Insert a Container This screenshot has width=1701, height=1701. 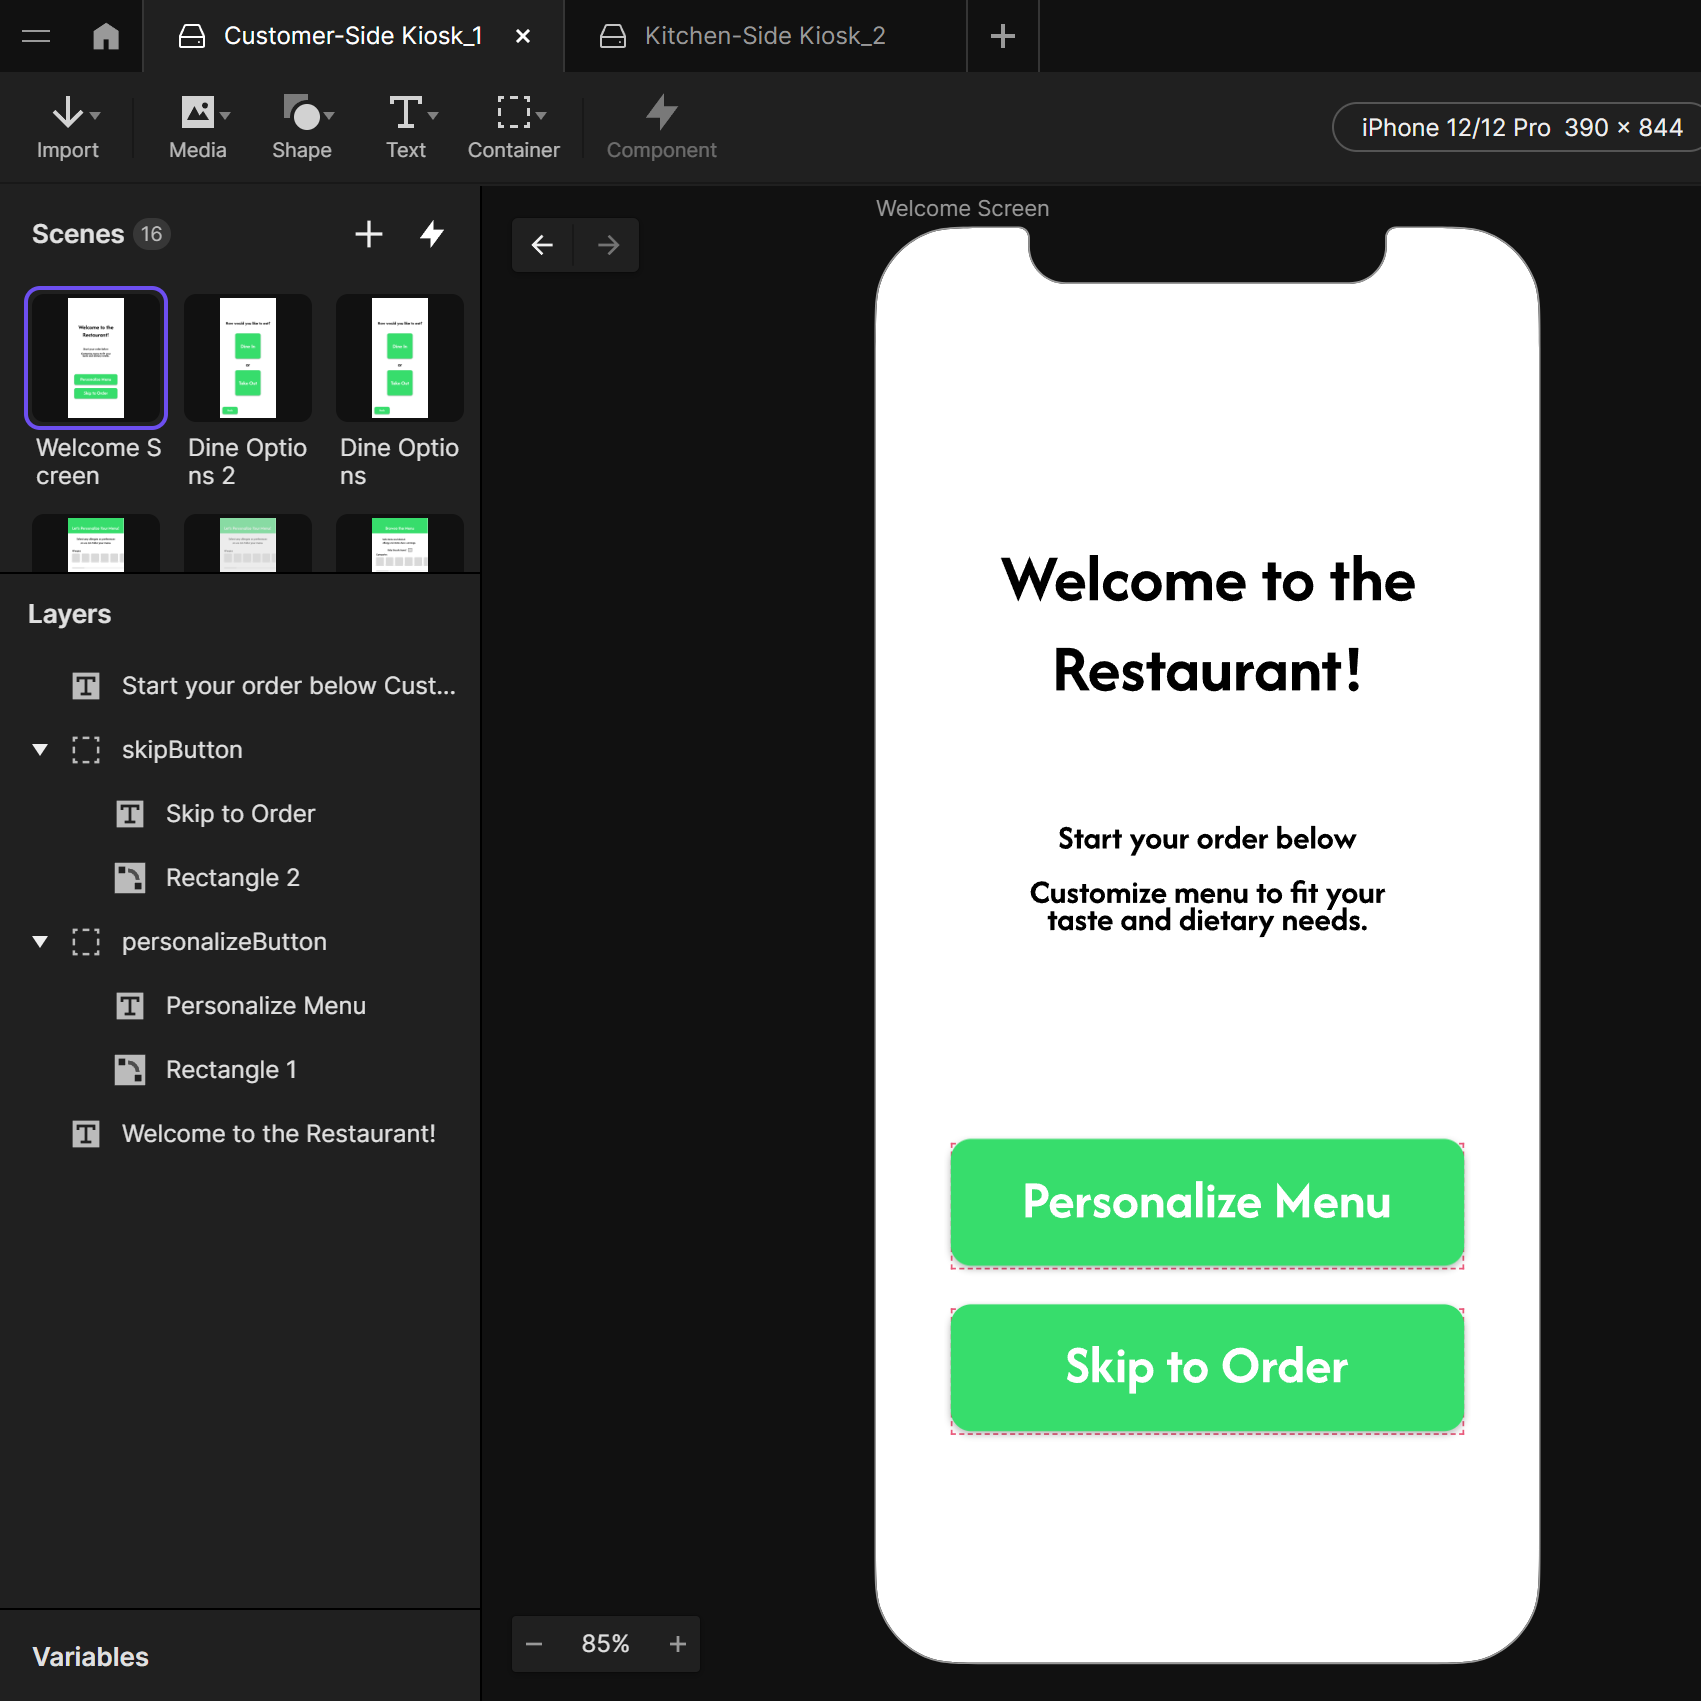pyautogui.click(x=512, y=127)
